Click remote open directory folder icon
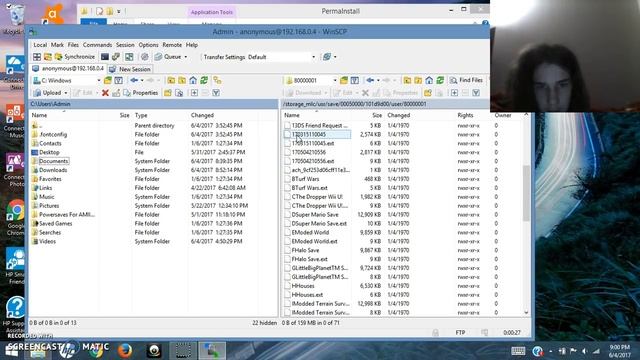The width and height of the screenshot is (640, 360). click(x=344, y=80)
